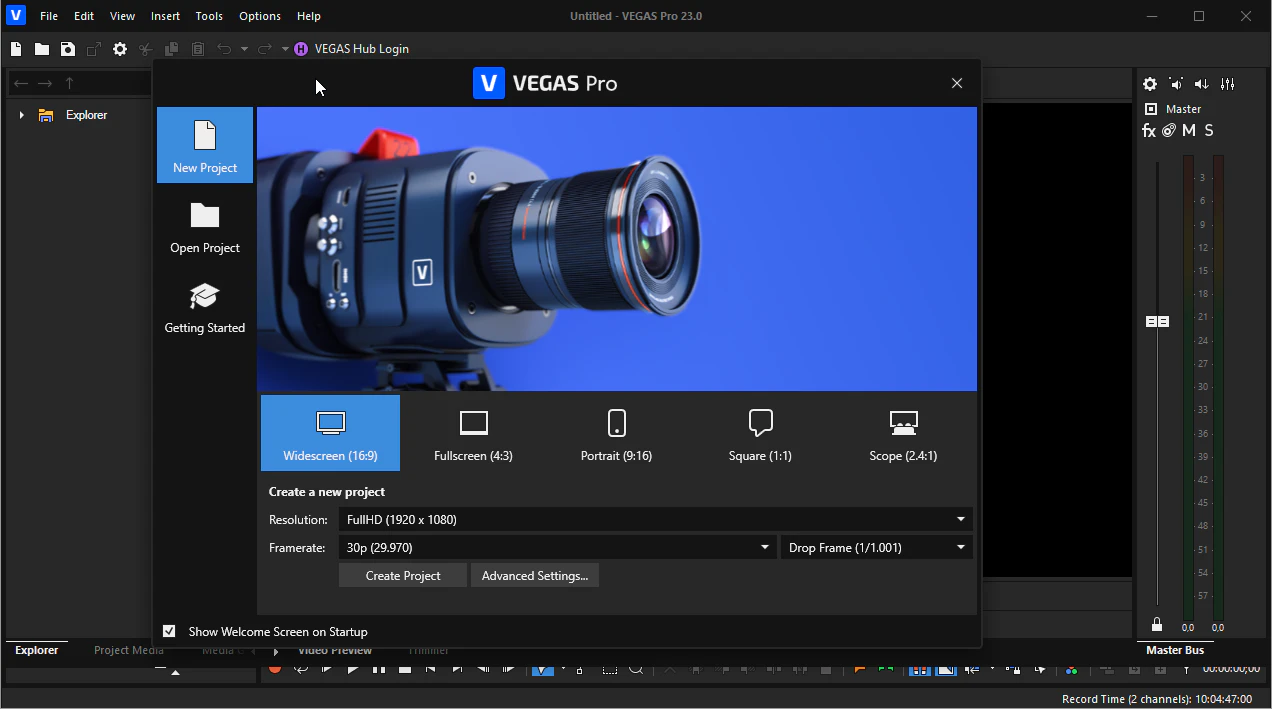The image size is (1272, 709).
Task: Open project properties gear in main toolbar
Action: pyautogui.click(x=120, y=49)
